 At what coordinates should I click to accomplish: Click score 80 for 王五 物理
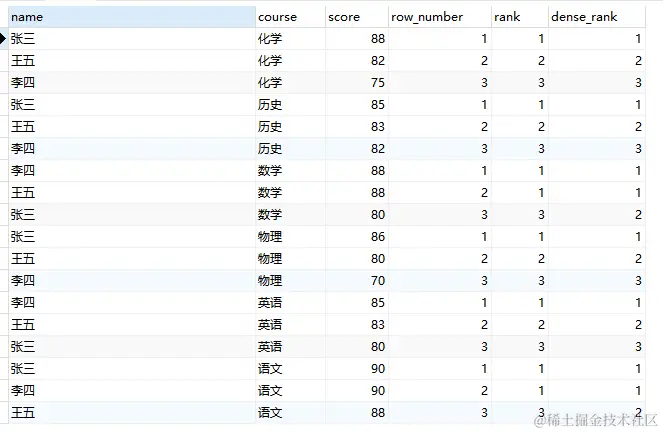coord(356,259)
